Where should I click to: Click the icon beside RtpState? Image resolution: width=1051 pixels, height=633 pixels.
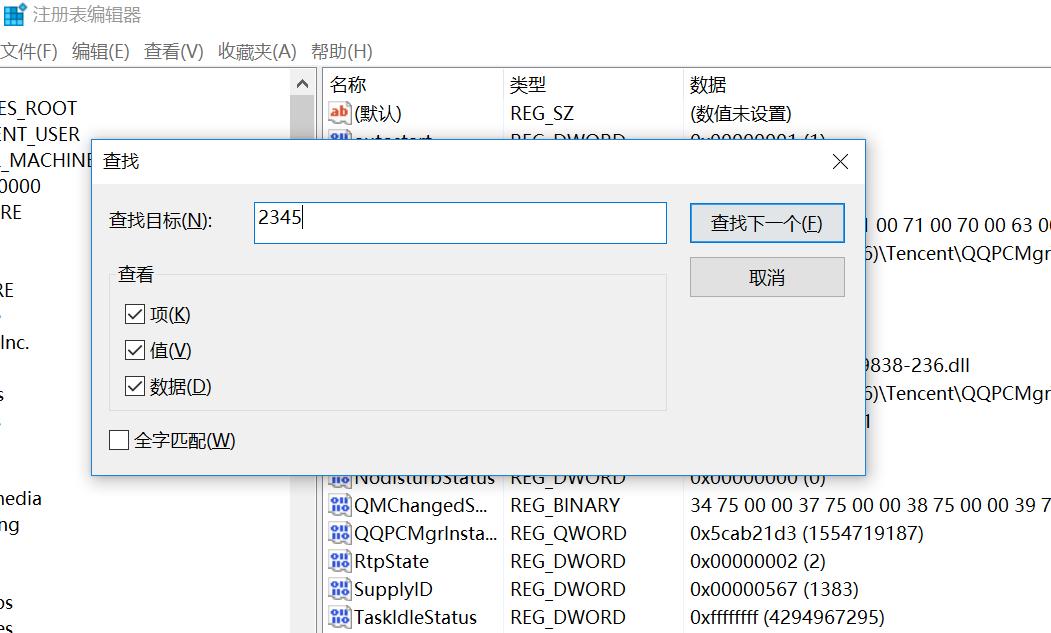338,561
